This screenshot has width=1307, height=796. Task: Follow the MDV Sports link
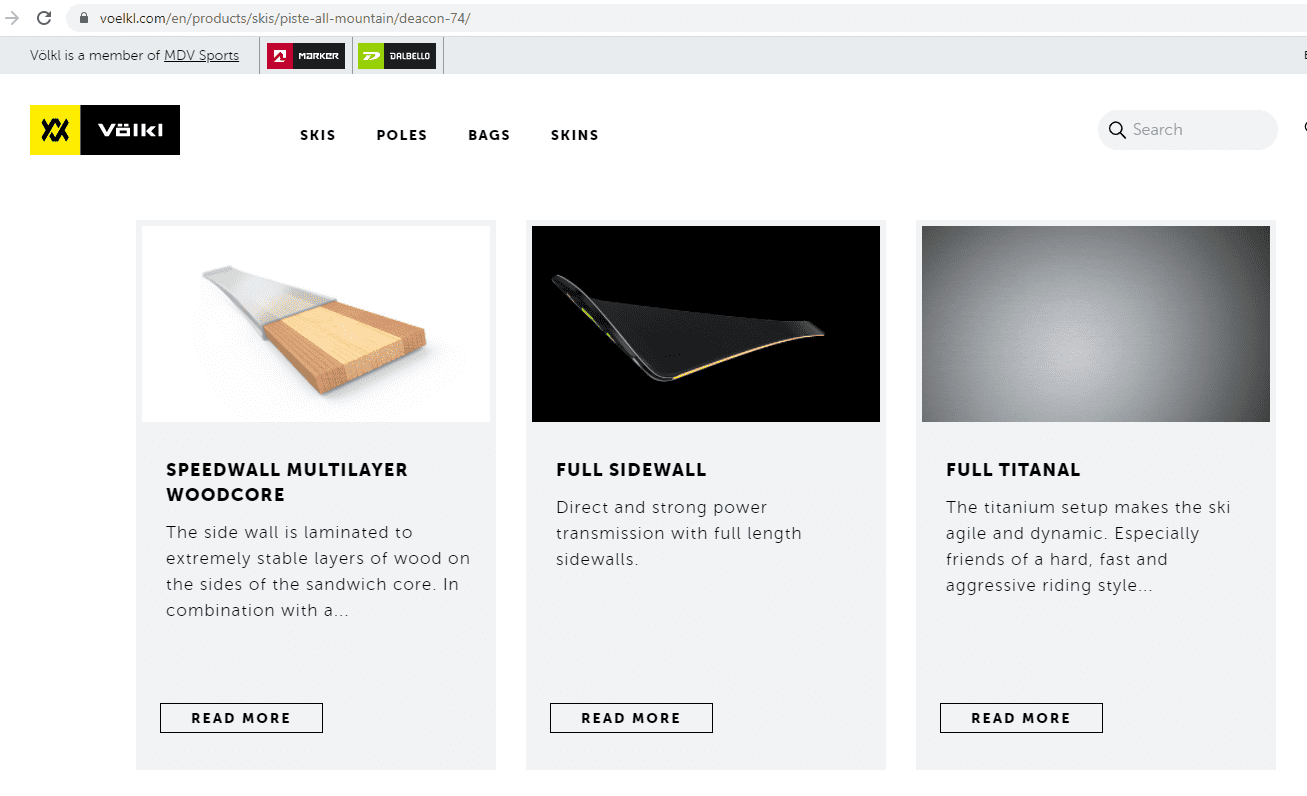pos(201,56)
